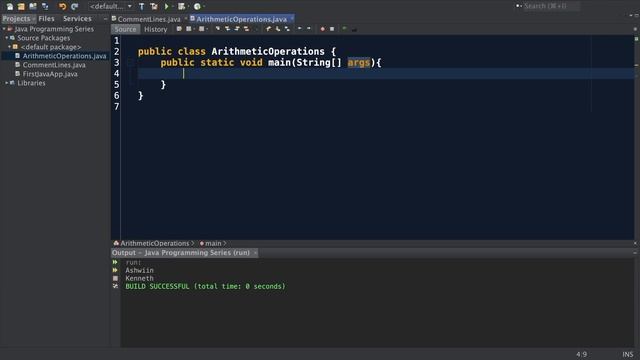Collapse the Java Programming Series project node
Screen dimensions: 640x360
4,29
